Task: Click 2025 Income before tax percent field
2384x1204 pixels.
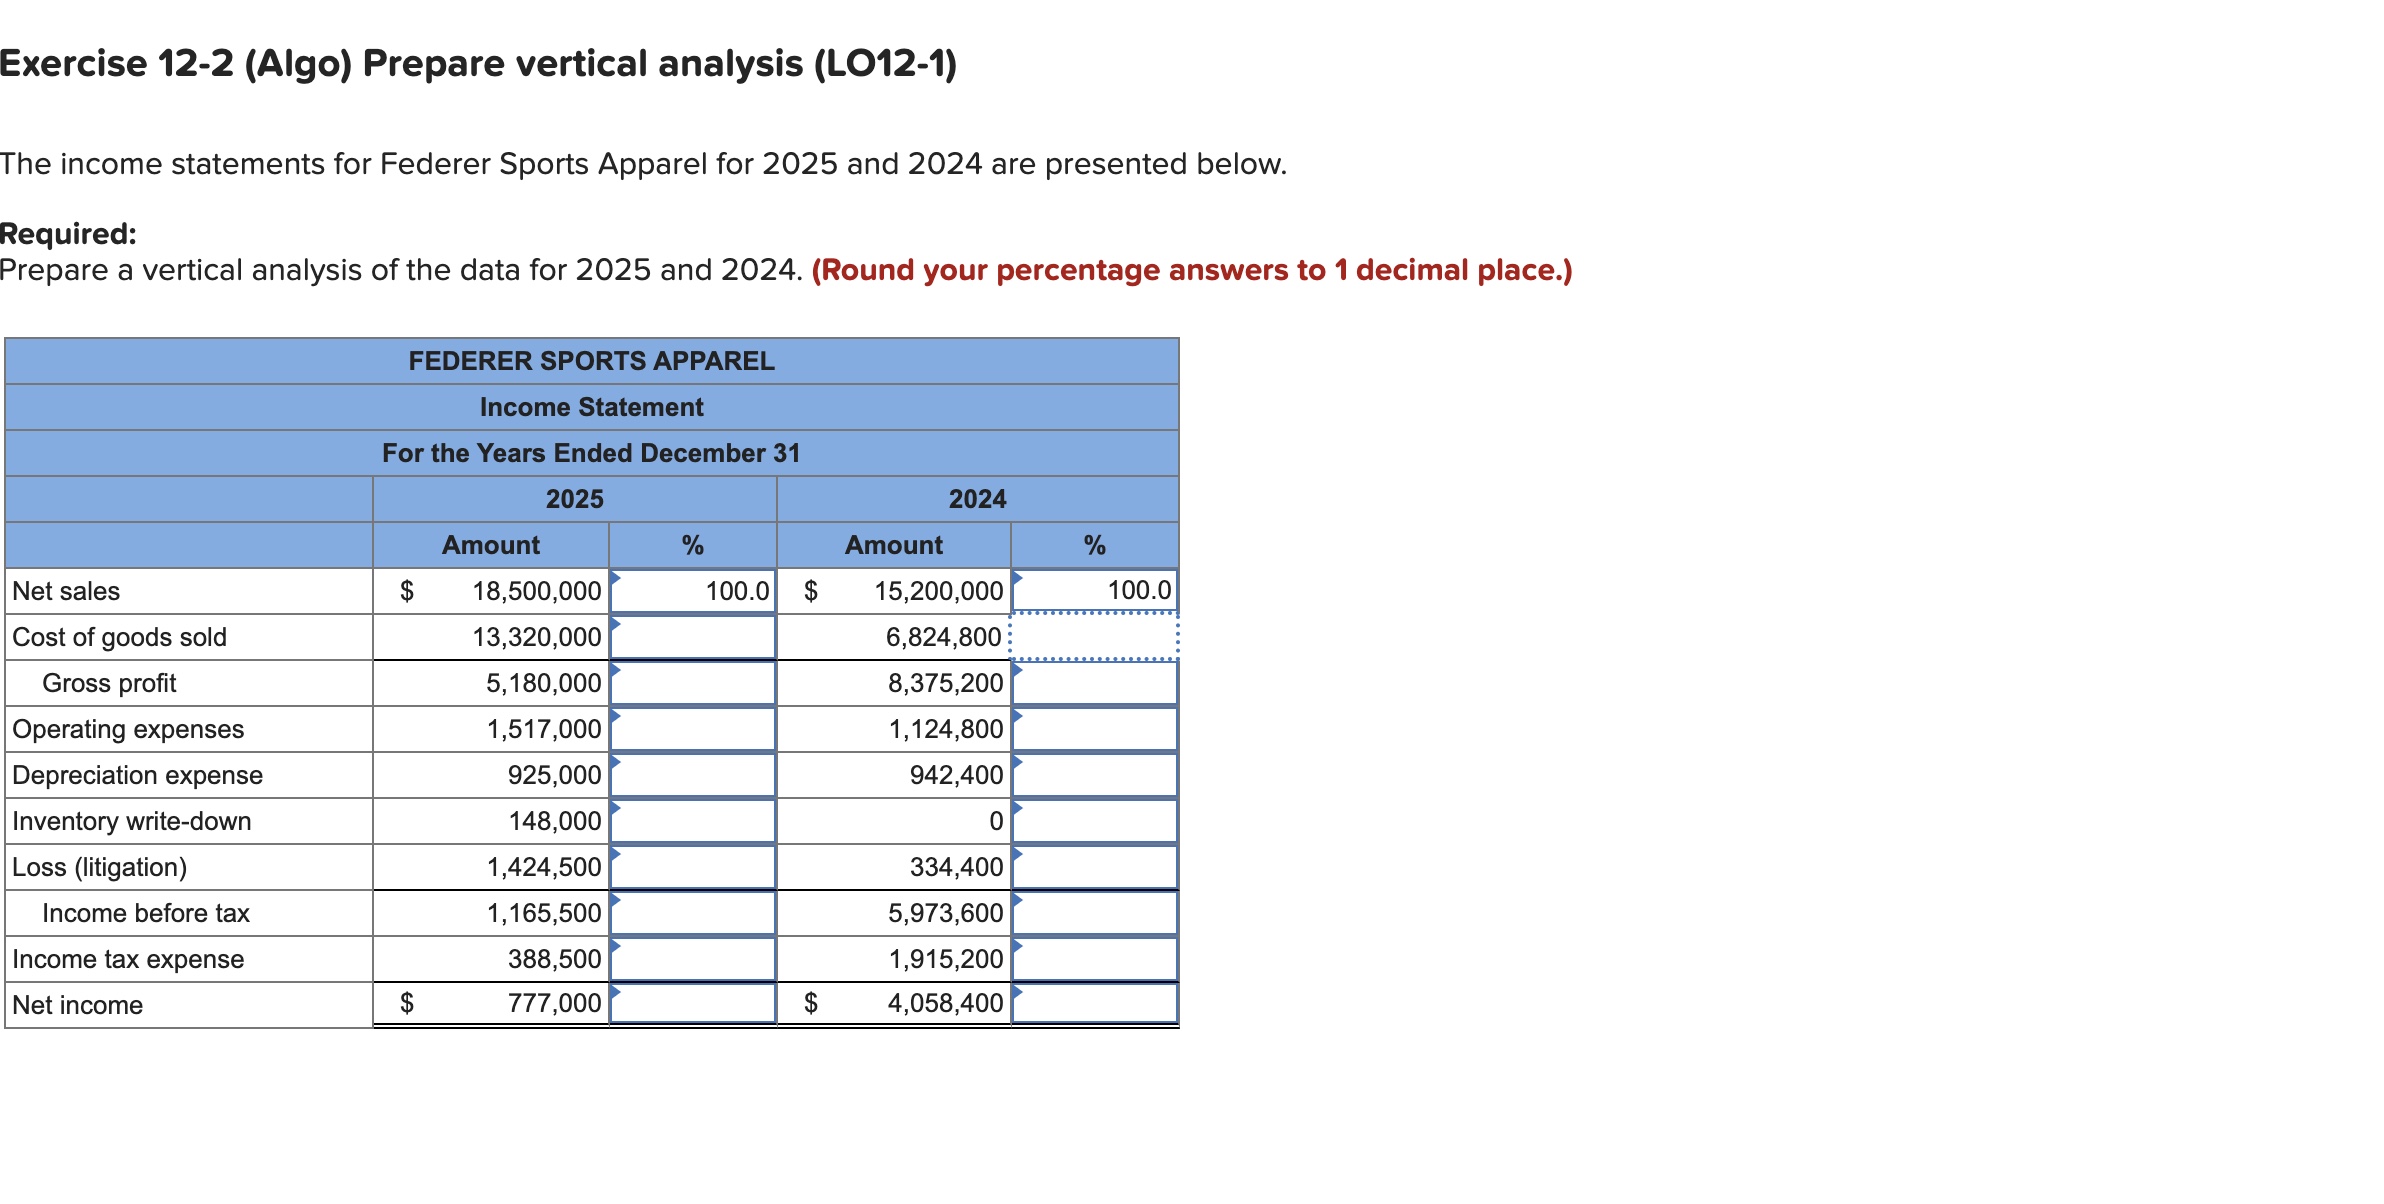Action: click(693, 913)
